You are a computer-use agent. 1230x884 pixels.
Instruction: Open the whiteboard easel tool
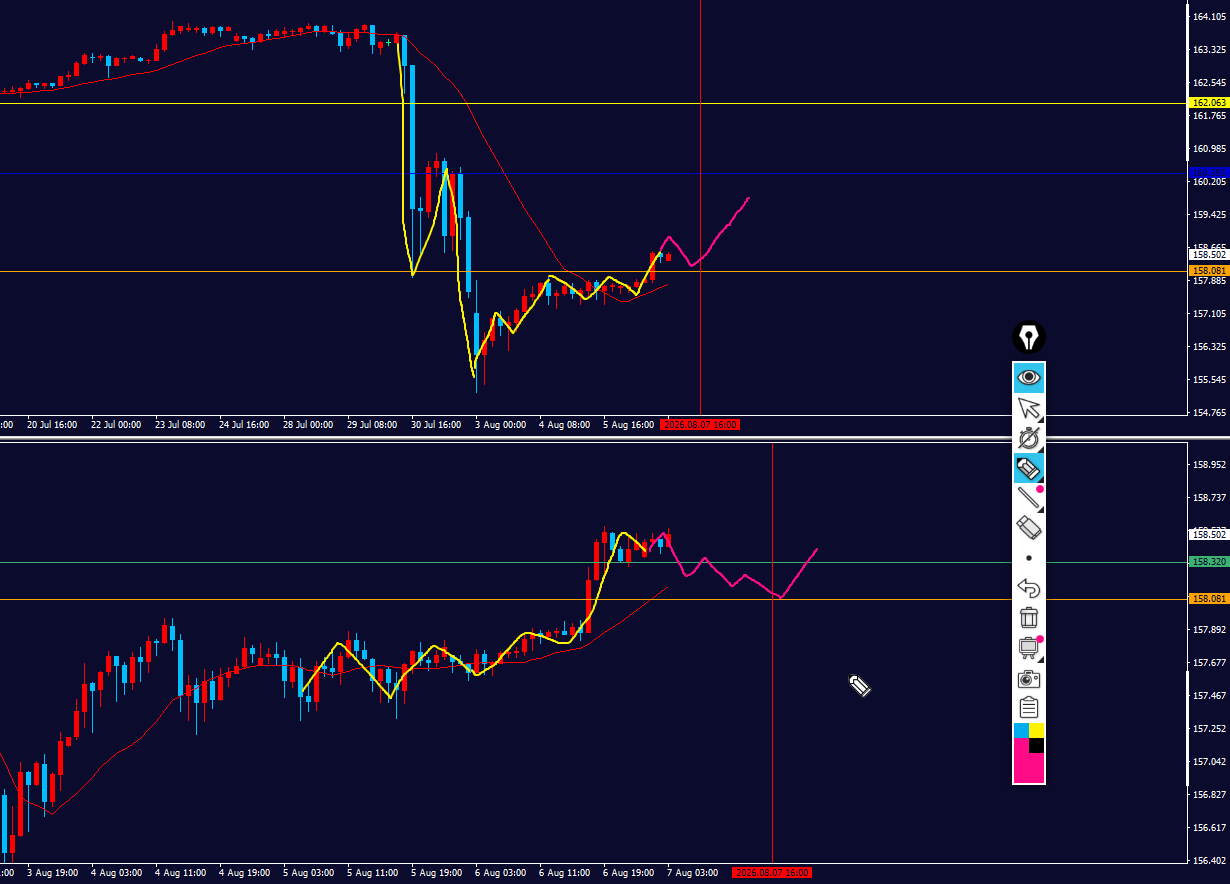(x=1029, y=648)
